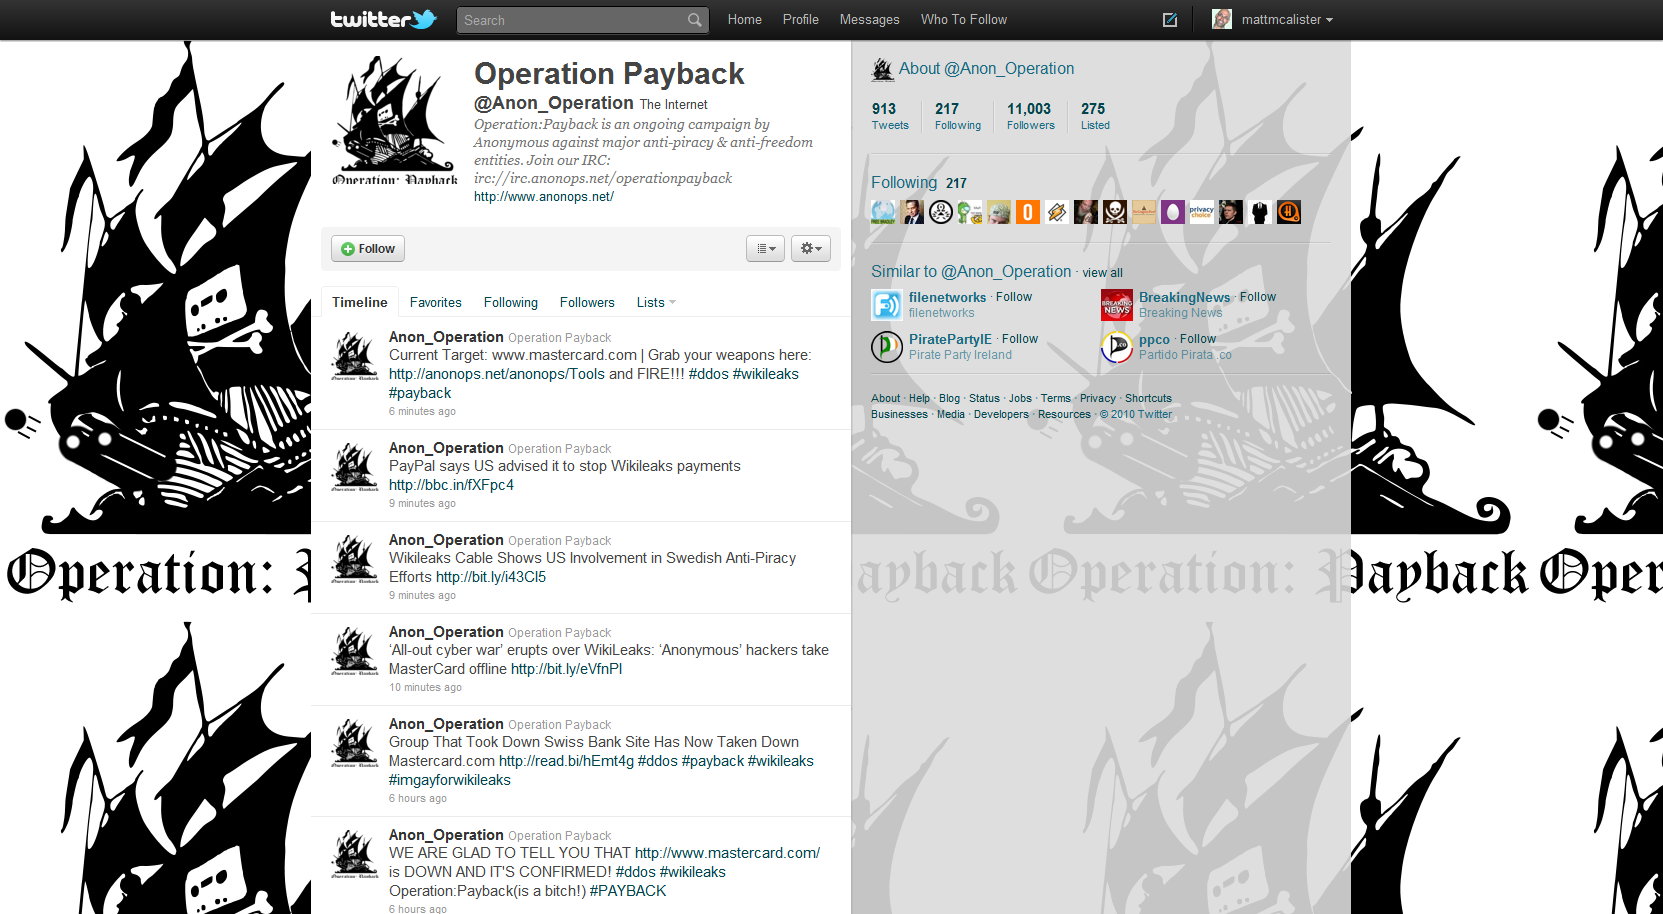Open the Shortcuts footer link
Image resolution: width=1663 pixels, height=914 pixels.
point(1148,398)
